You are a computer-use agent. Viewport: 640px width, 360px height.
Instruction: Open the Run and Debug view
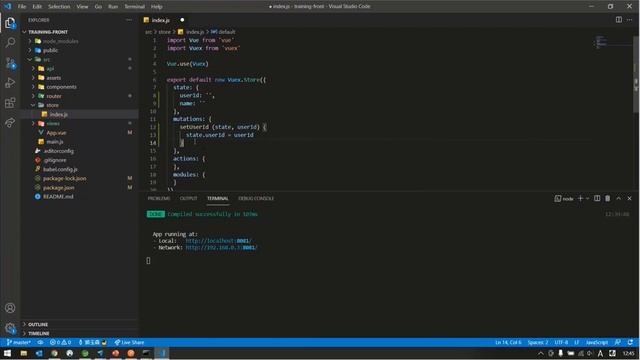(10, 83)
